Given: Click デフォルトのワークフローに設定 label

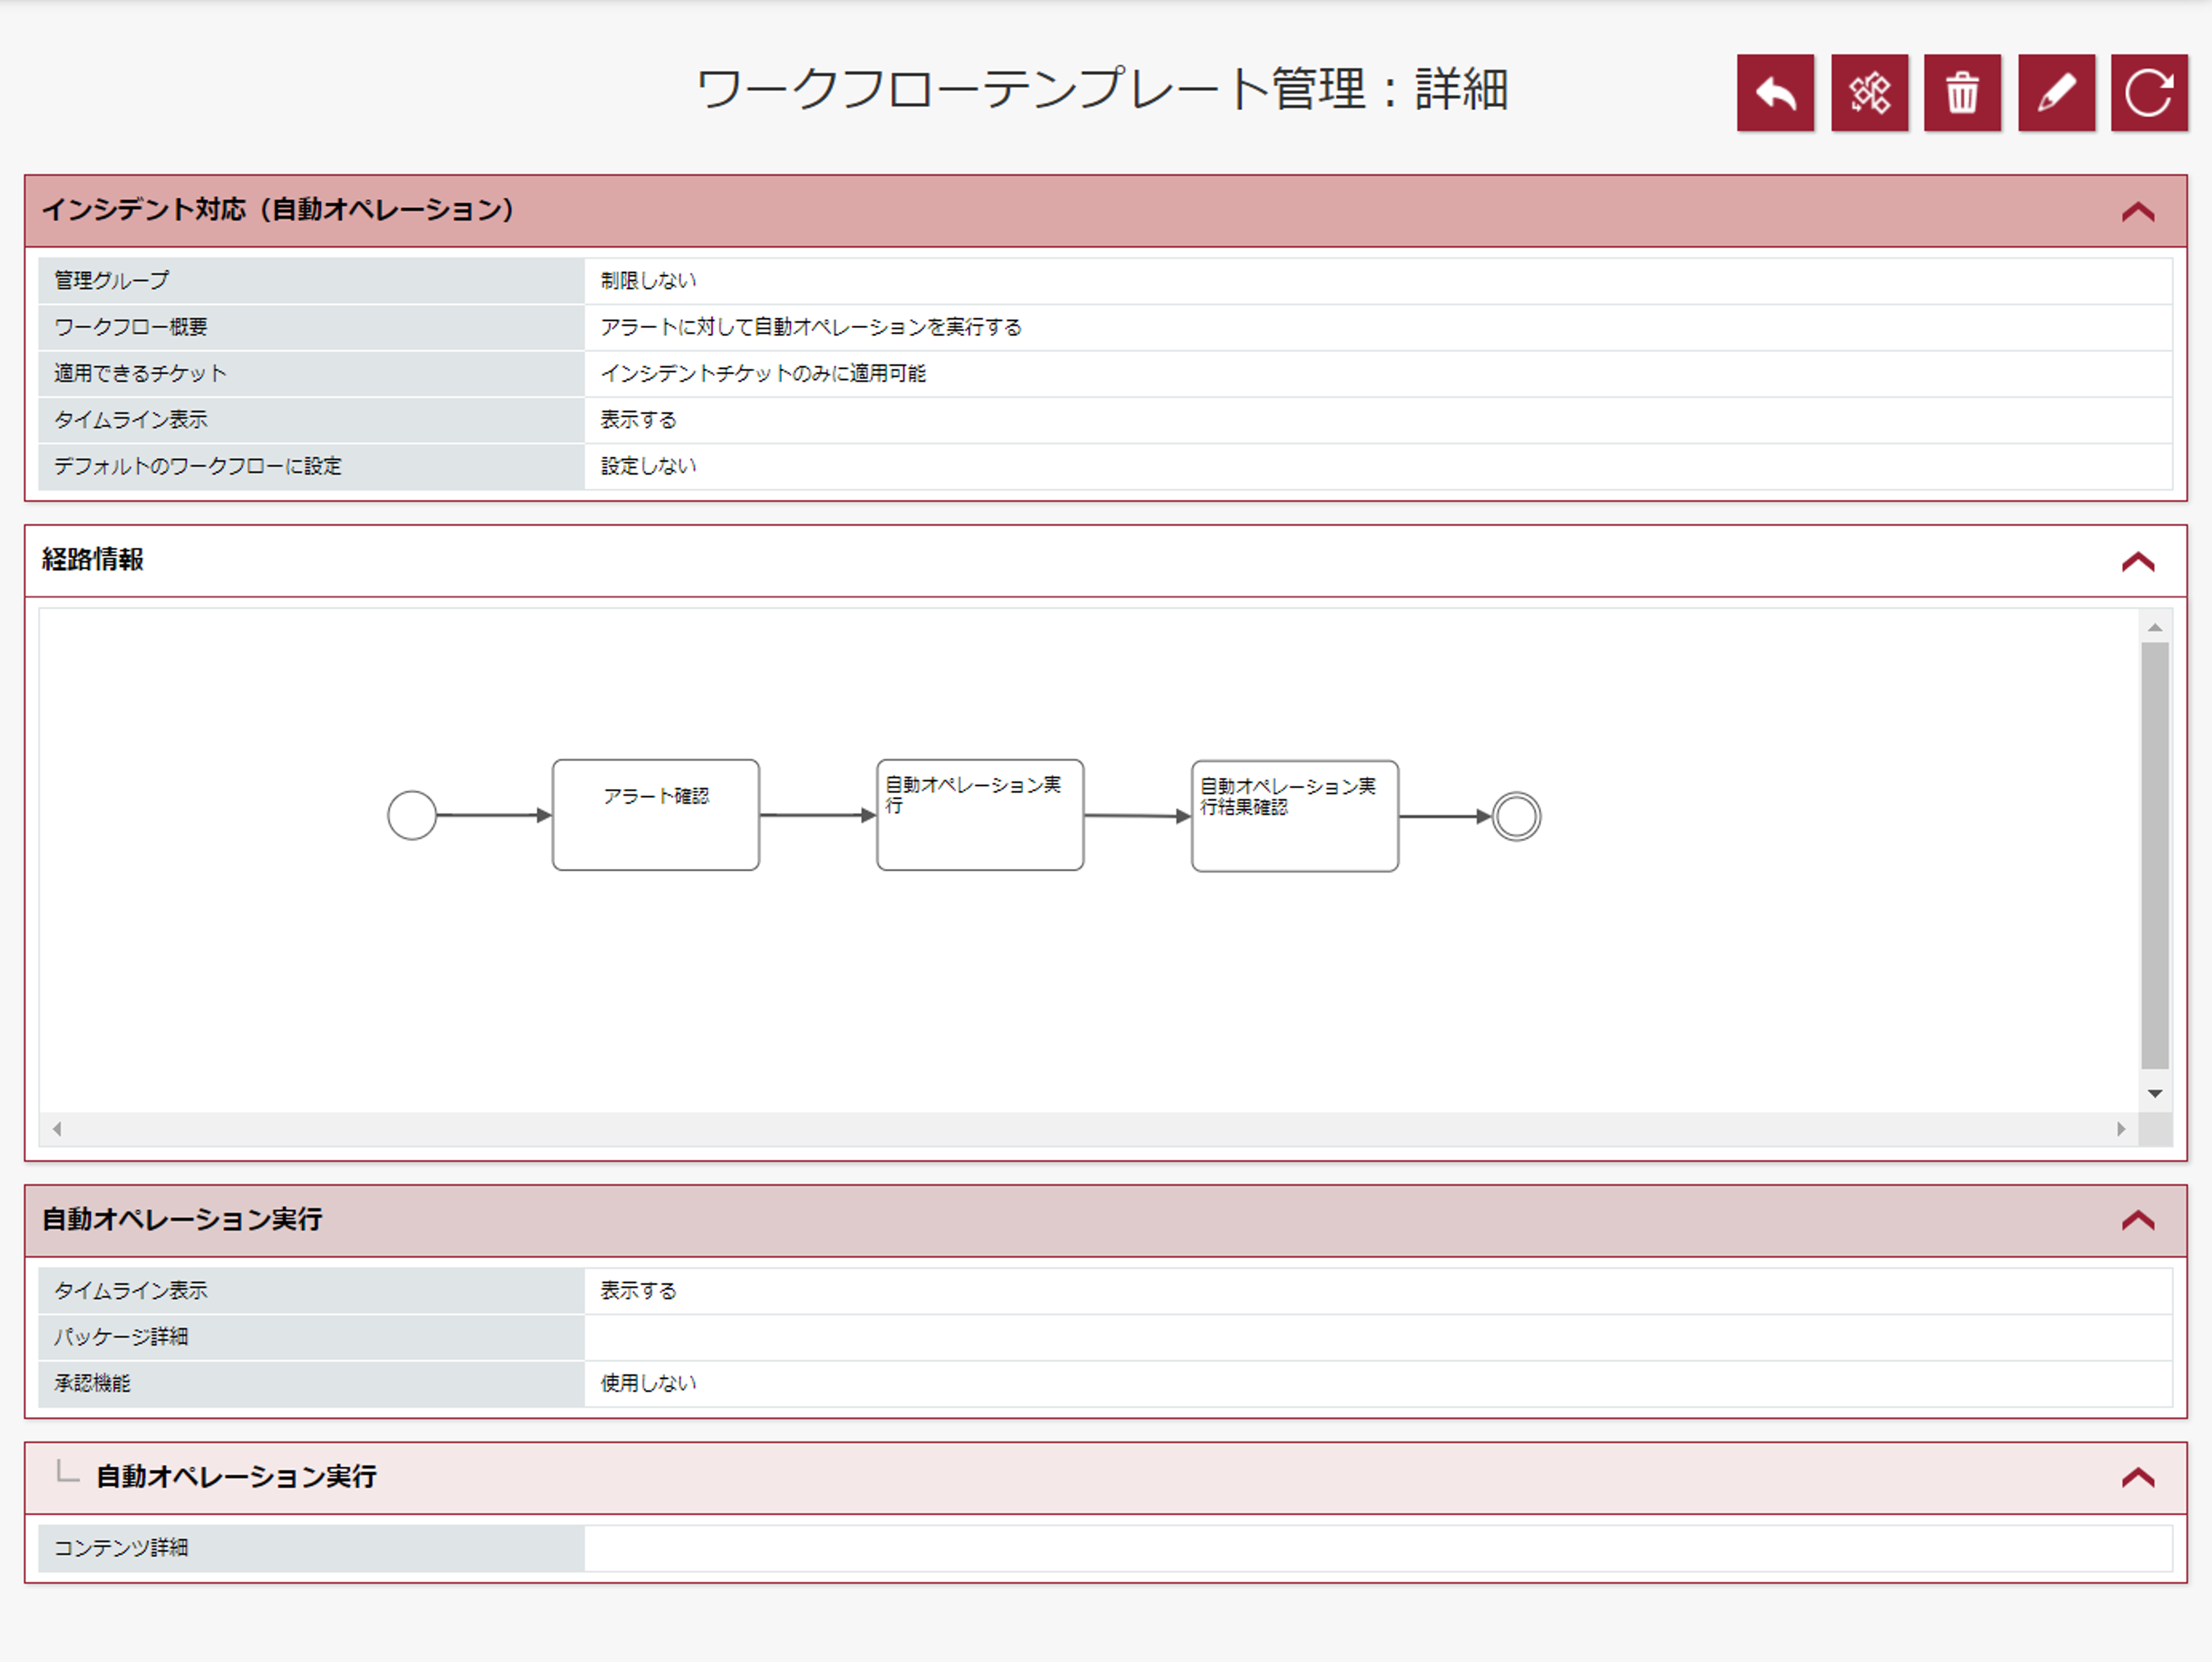Looking at the screenshot, I should 197,466.
